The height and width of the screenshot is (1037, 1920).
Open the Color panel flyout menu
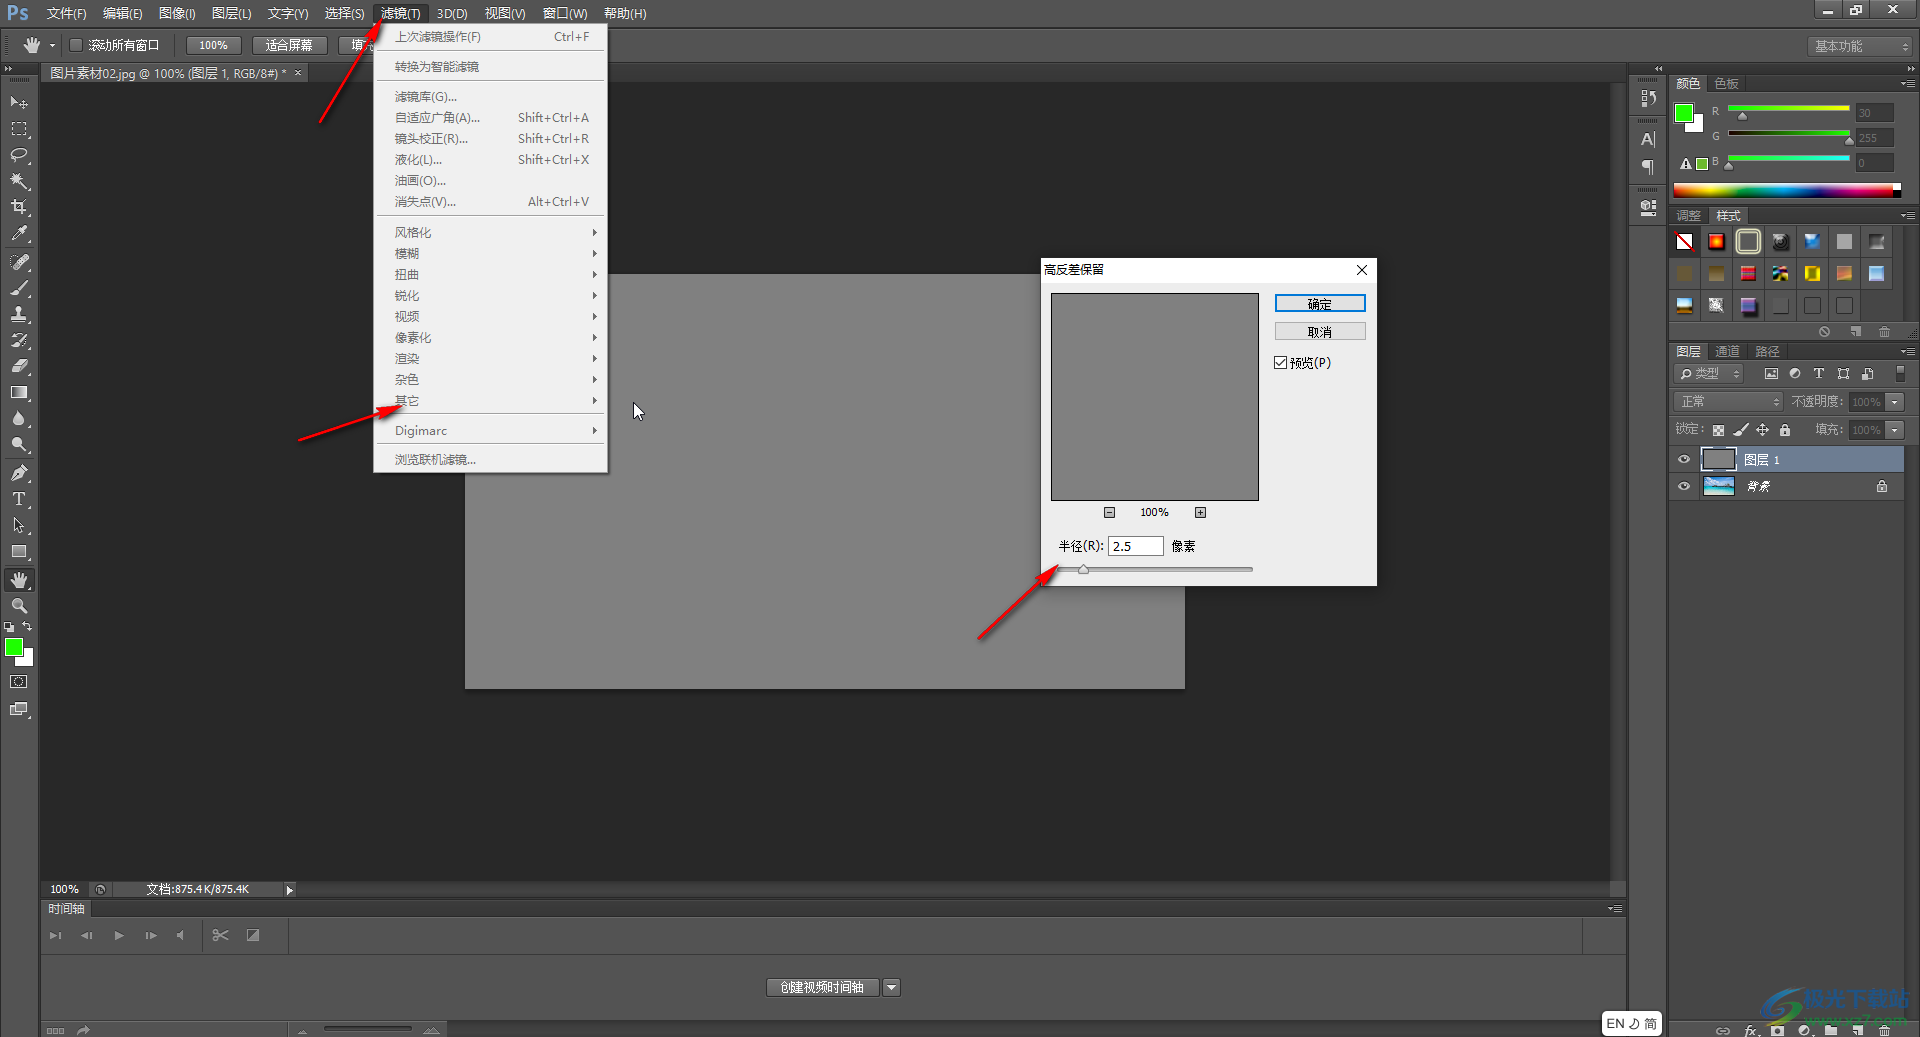[1908, 84]
